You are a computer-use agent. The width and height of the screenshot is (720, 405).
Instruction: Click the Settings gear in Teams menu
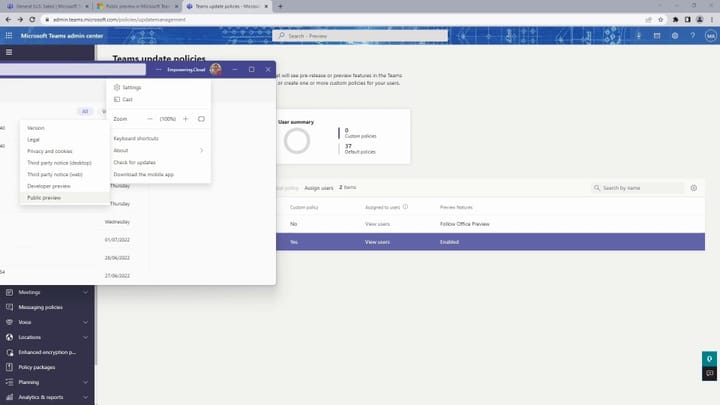117,87
